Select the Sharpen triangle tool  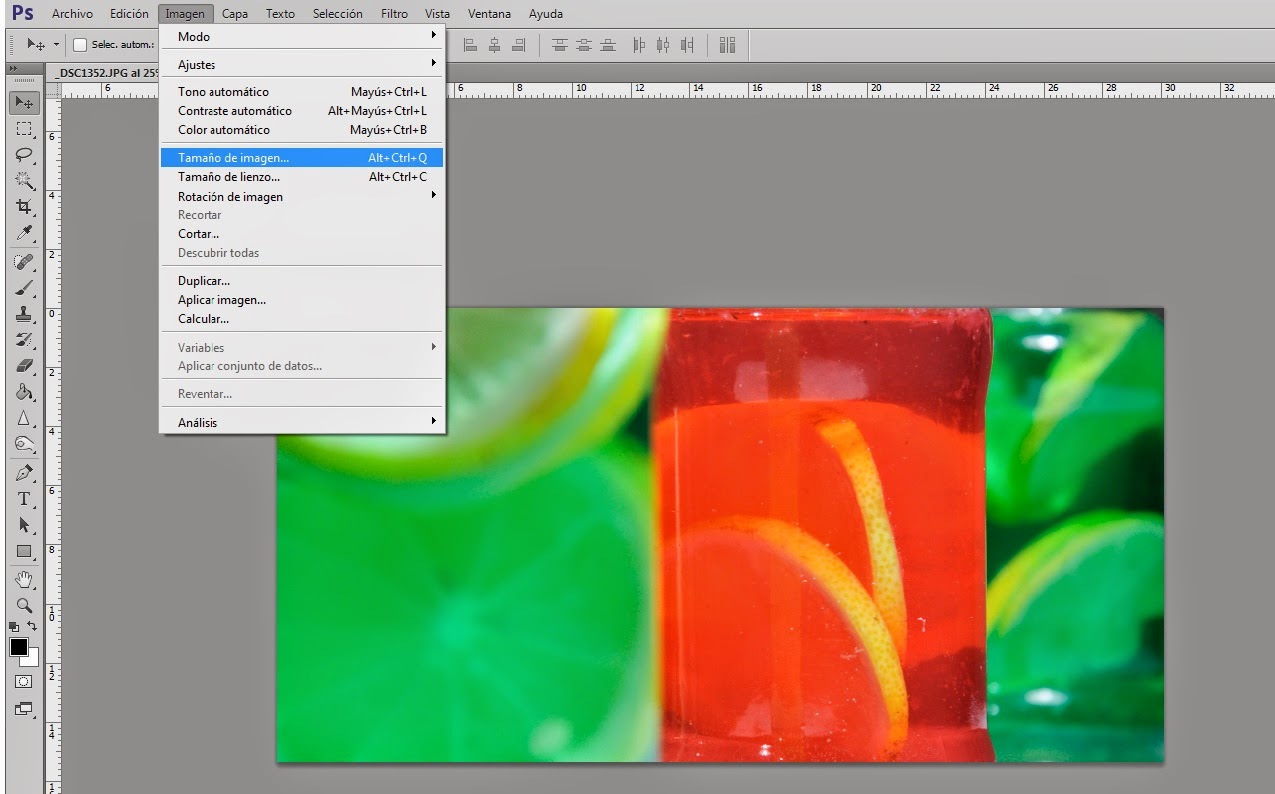(x=24, y=418)
